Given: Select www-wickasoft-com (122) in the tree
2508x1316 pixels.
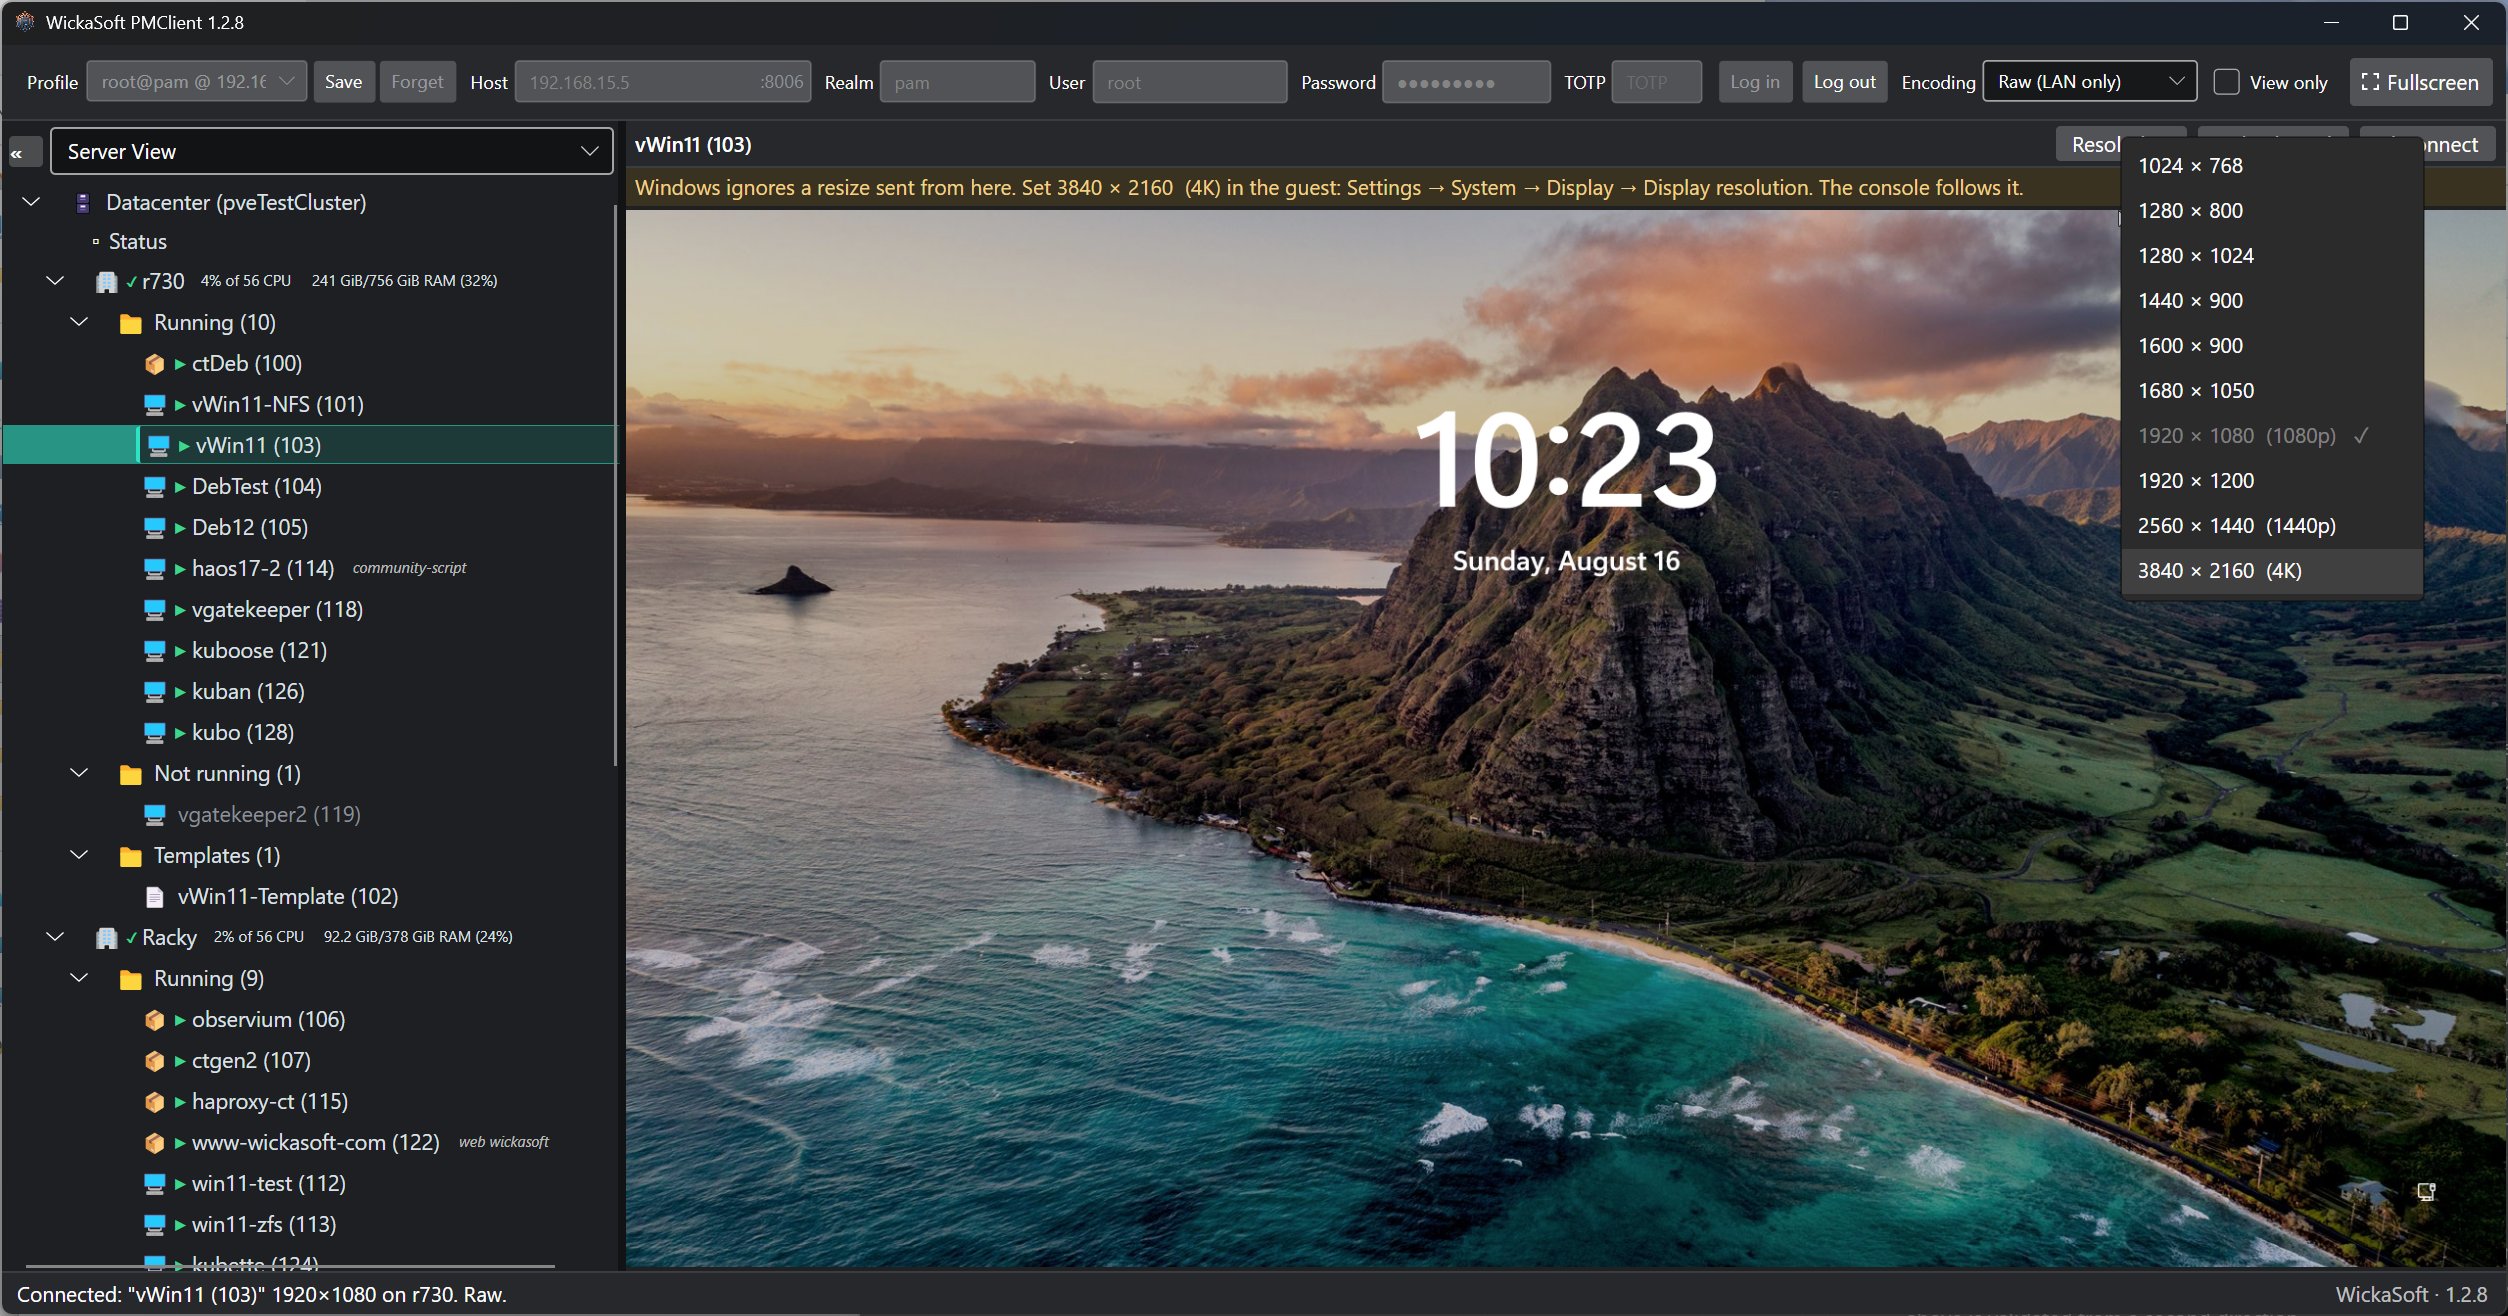Looking at the screenshot, I should (316, 1143).
